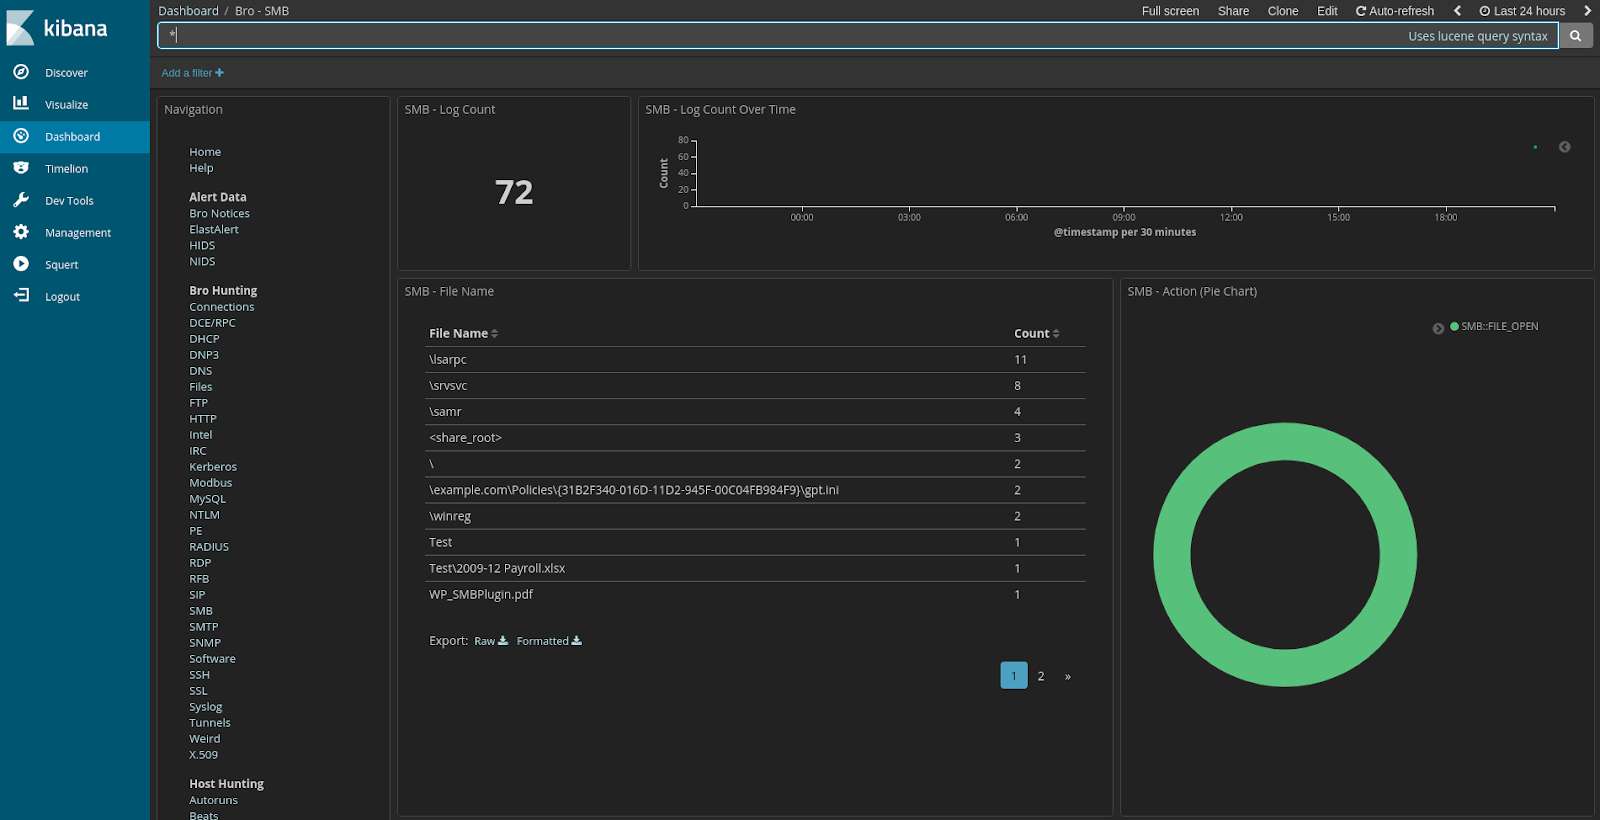Open X.509 navigation link
The image size is (1600, 820).
pyautogui.click(x=203, y=755)
